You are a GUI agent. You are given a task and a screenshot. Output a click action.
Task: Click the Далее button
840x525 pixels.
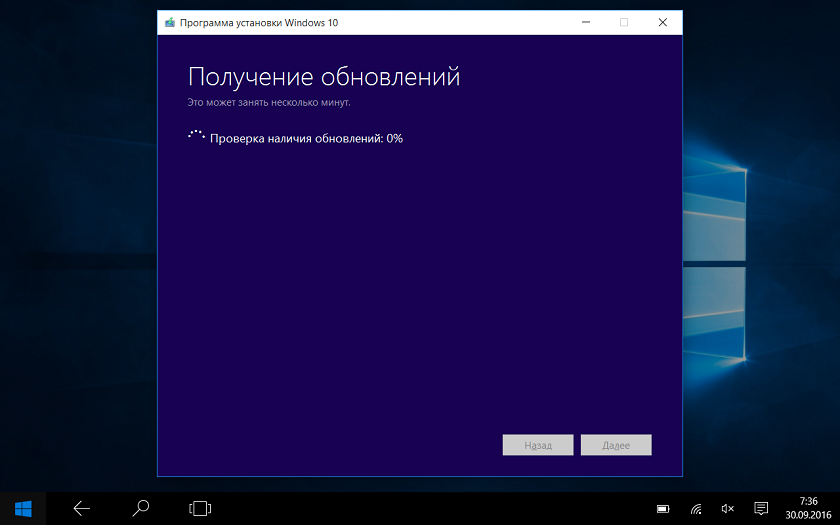[x=615, y=445]
